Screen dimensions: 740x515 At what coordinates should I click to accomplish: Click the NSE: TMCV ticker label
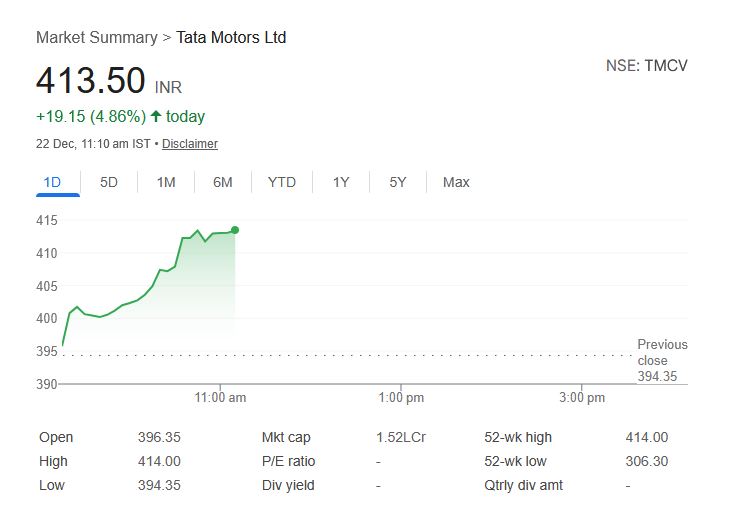[x=646, y=66]
